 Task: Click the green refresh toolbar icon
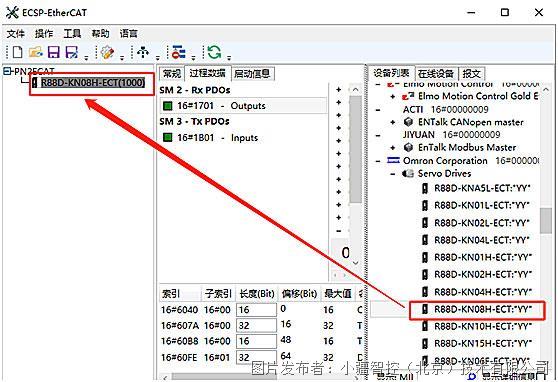(214, 52)
